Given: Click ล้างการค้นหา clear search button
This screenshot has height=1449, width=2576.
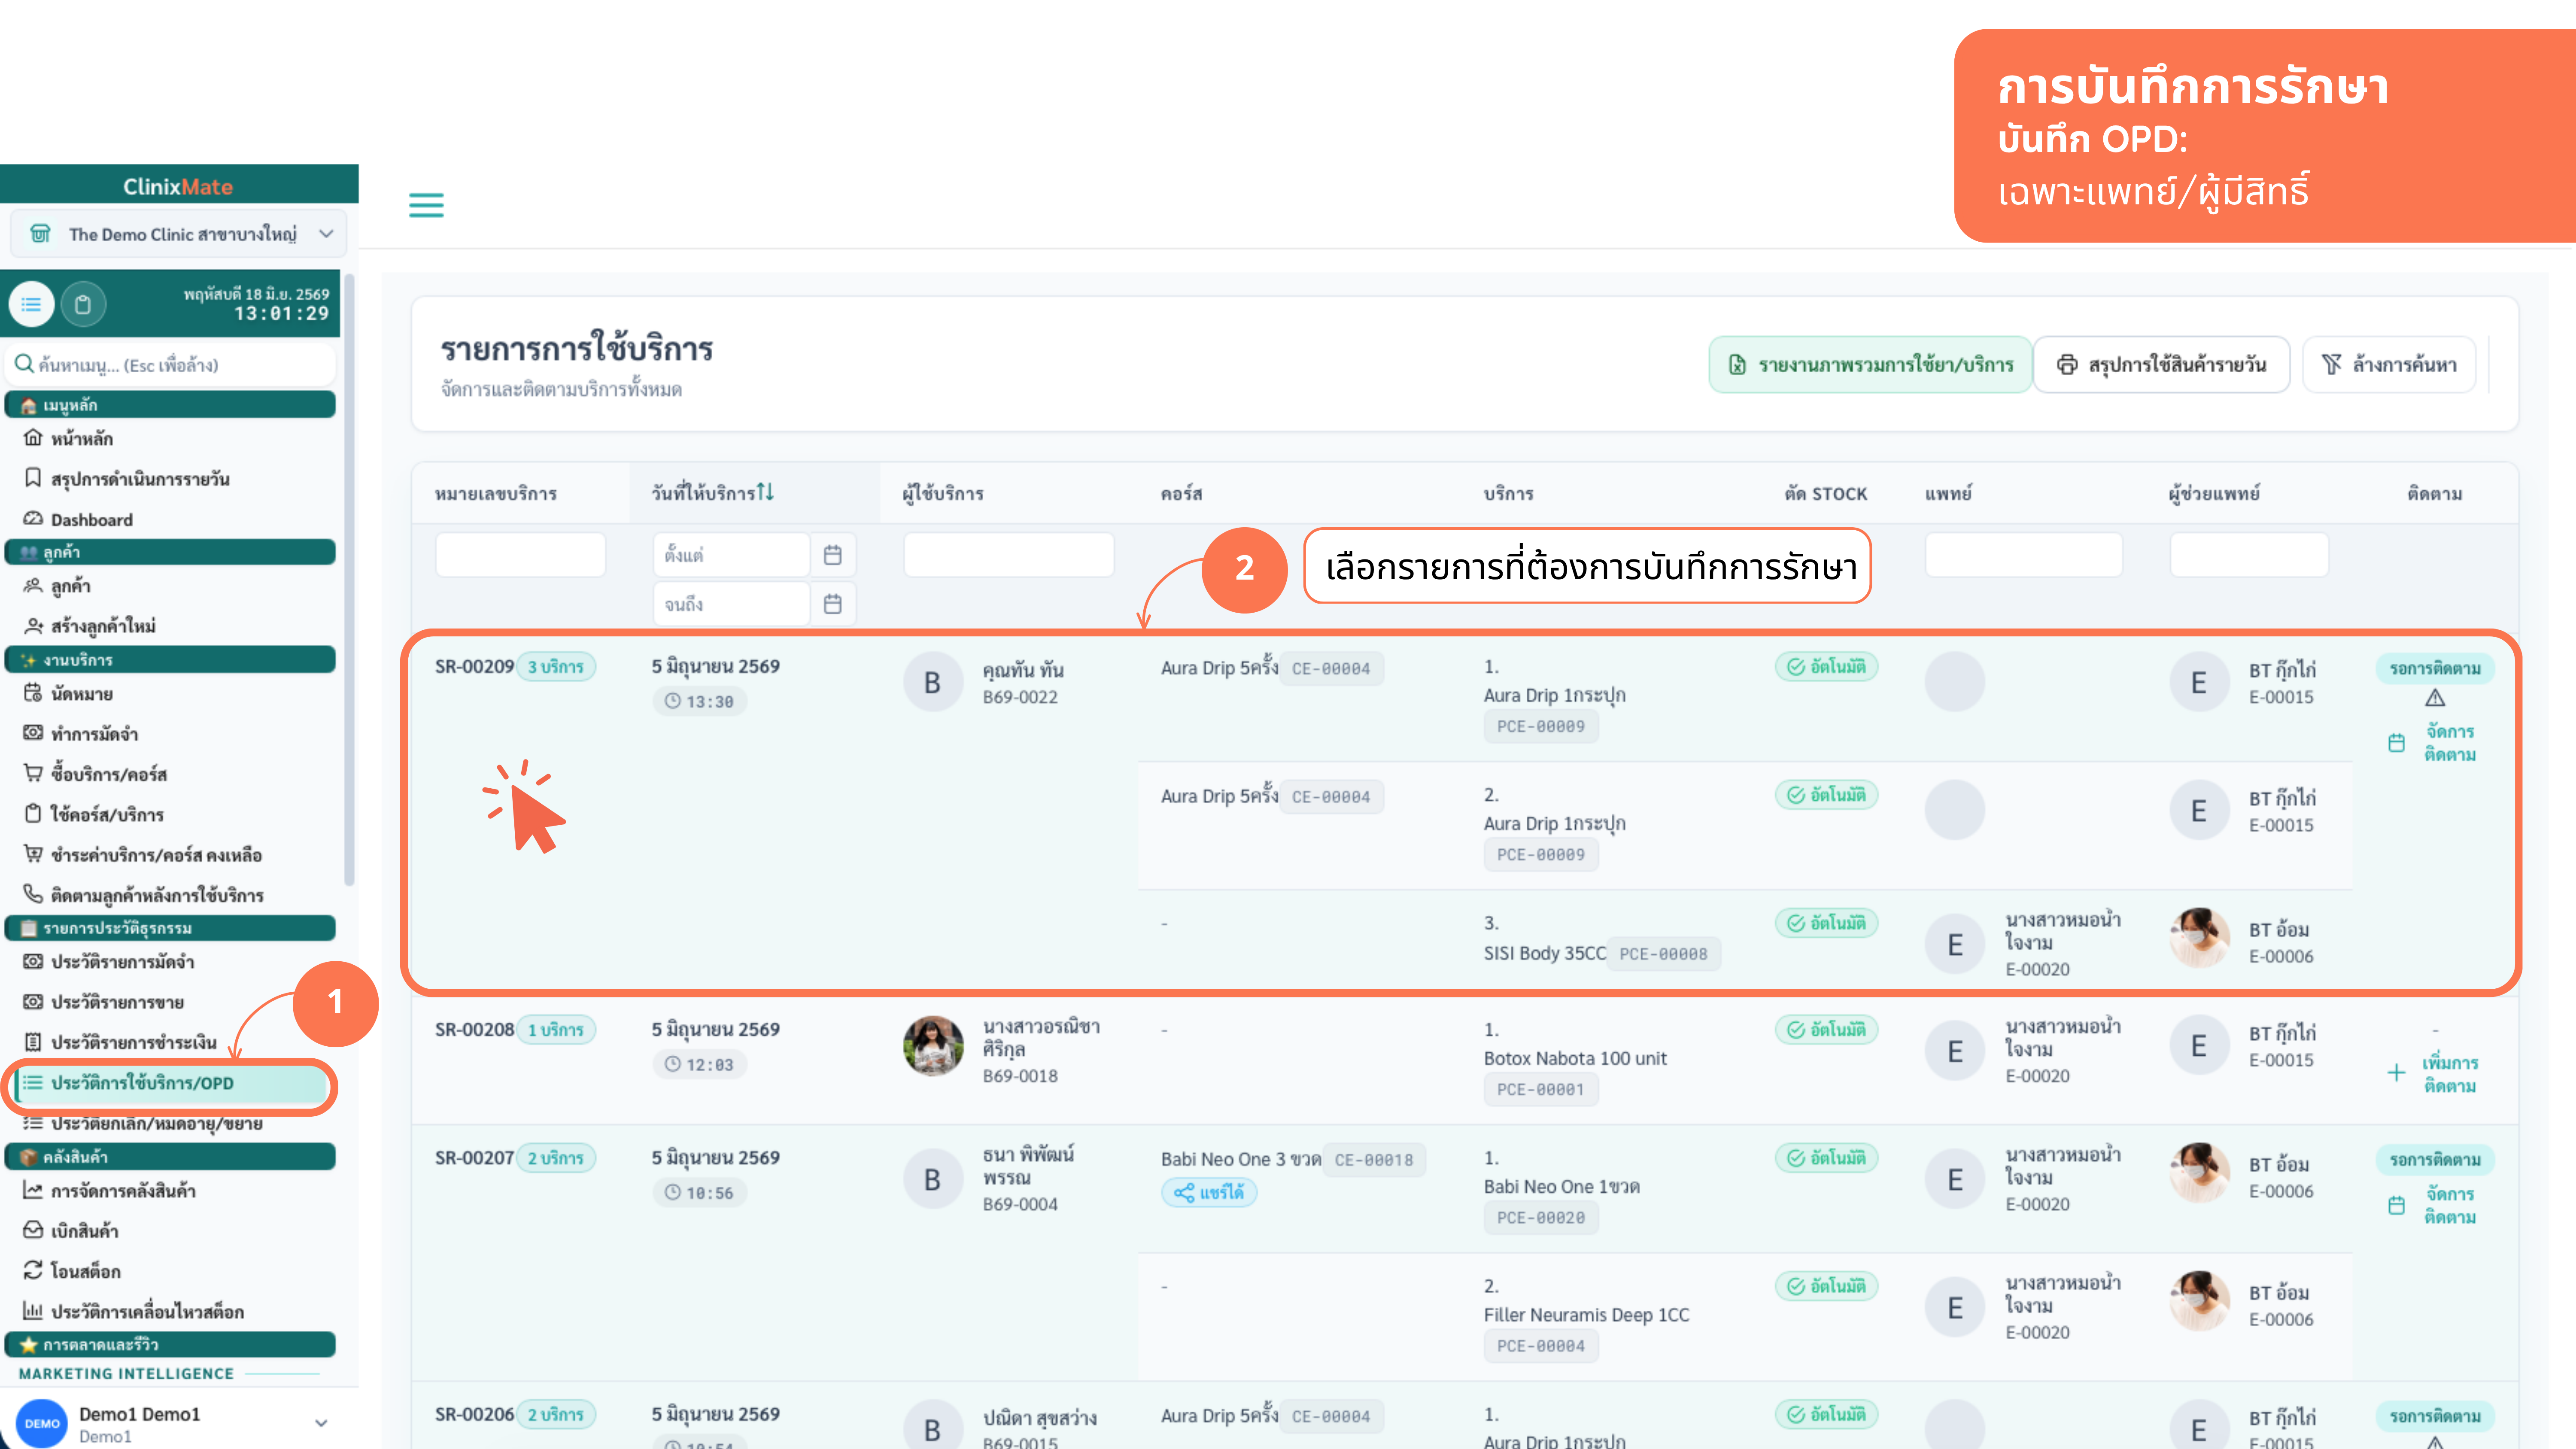Looking at the screenshot, I should [x=2388, y=365].
